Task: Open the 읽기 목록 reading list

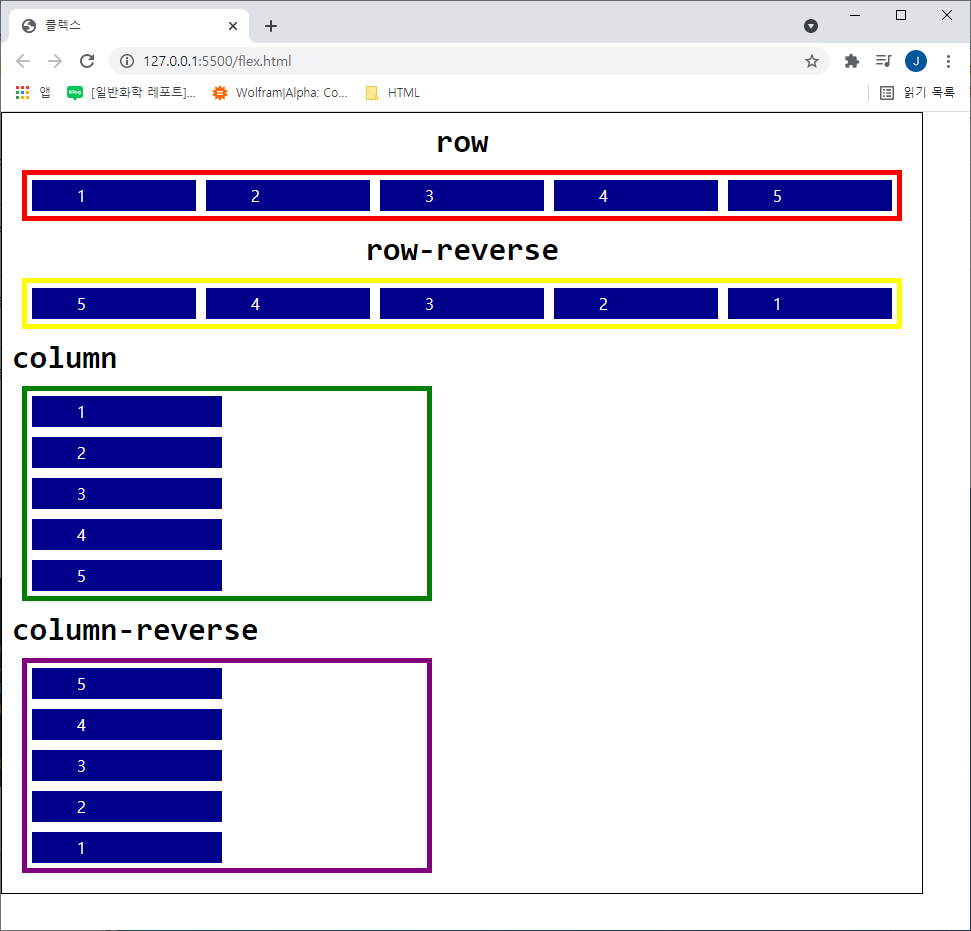Action: 917,93
